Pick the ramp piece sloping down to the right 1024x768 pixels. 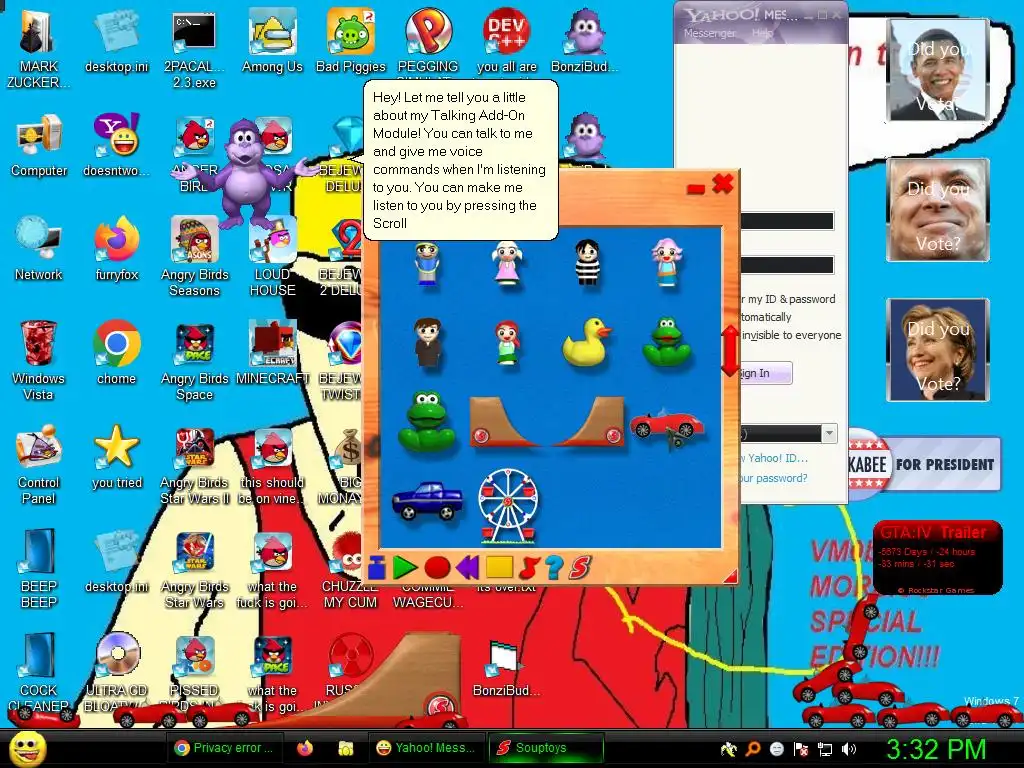(x=507, y=421)
